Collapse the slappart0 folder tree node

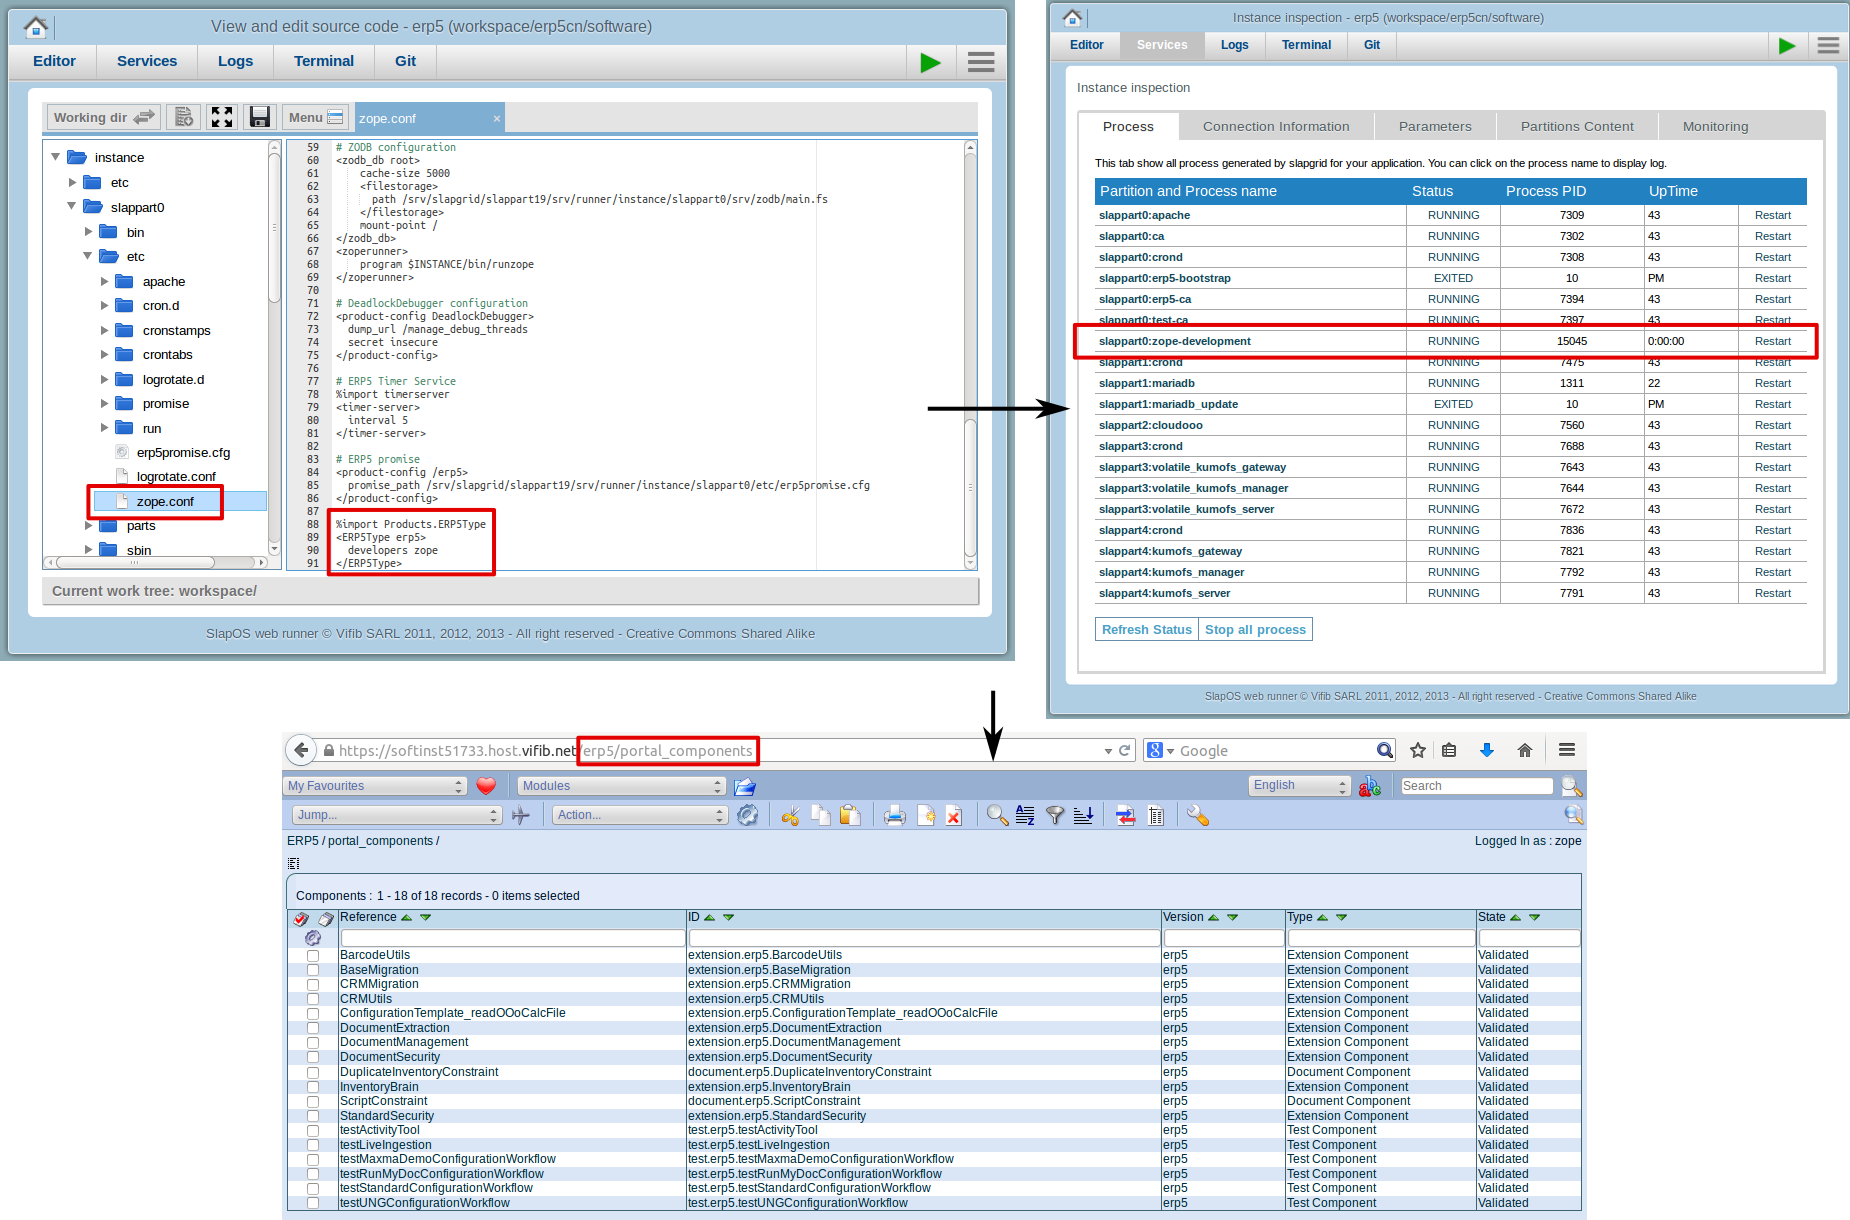point(72,207)
